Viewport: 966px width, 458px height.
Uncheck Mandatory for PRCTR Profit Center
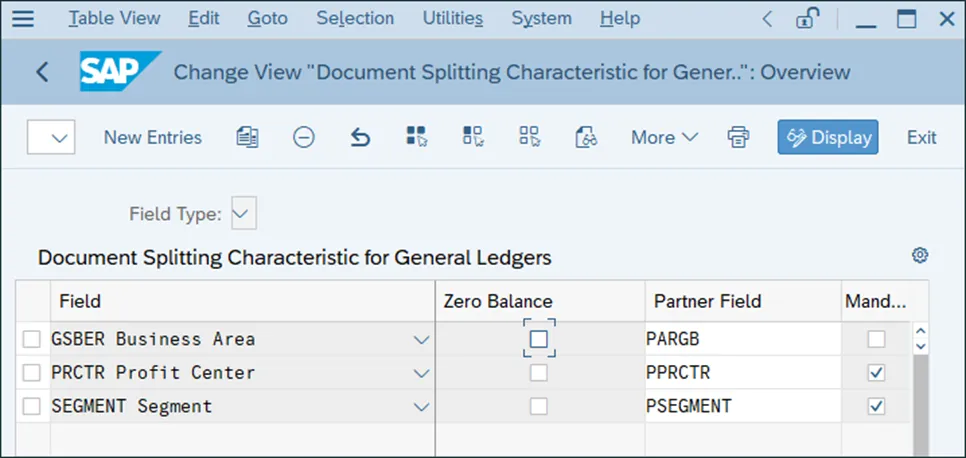click(x=877, y=372)
